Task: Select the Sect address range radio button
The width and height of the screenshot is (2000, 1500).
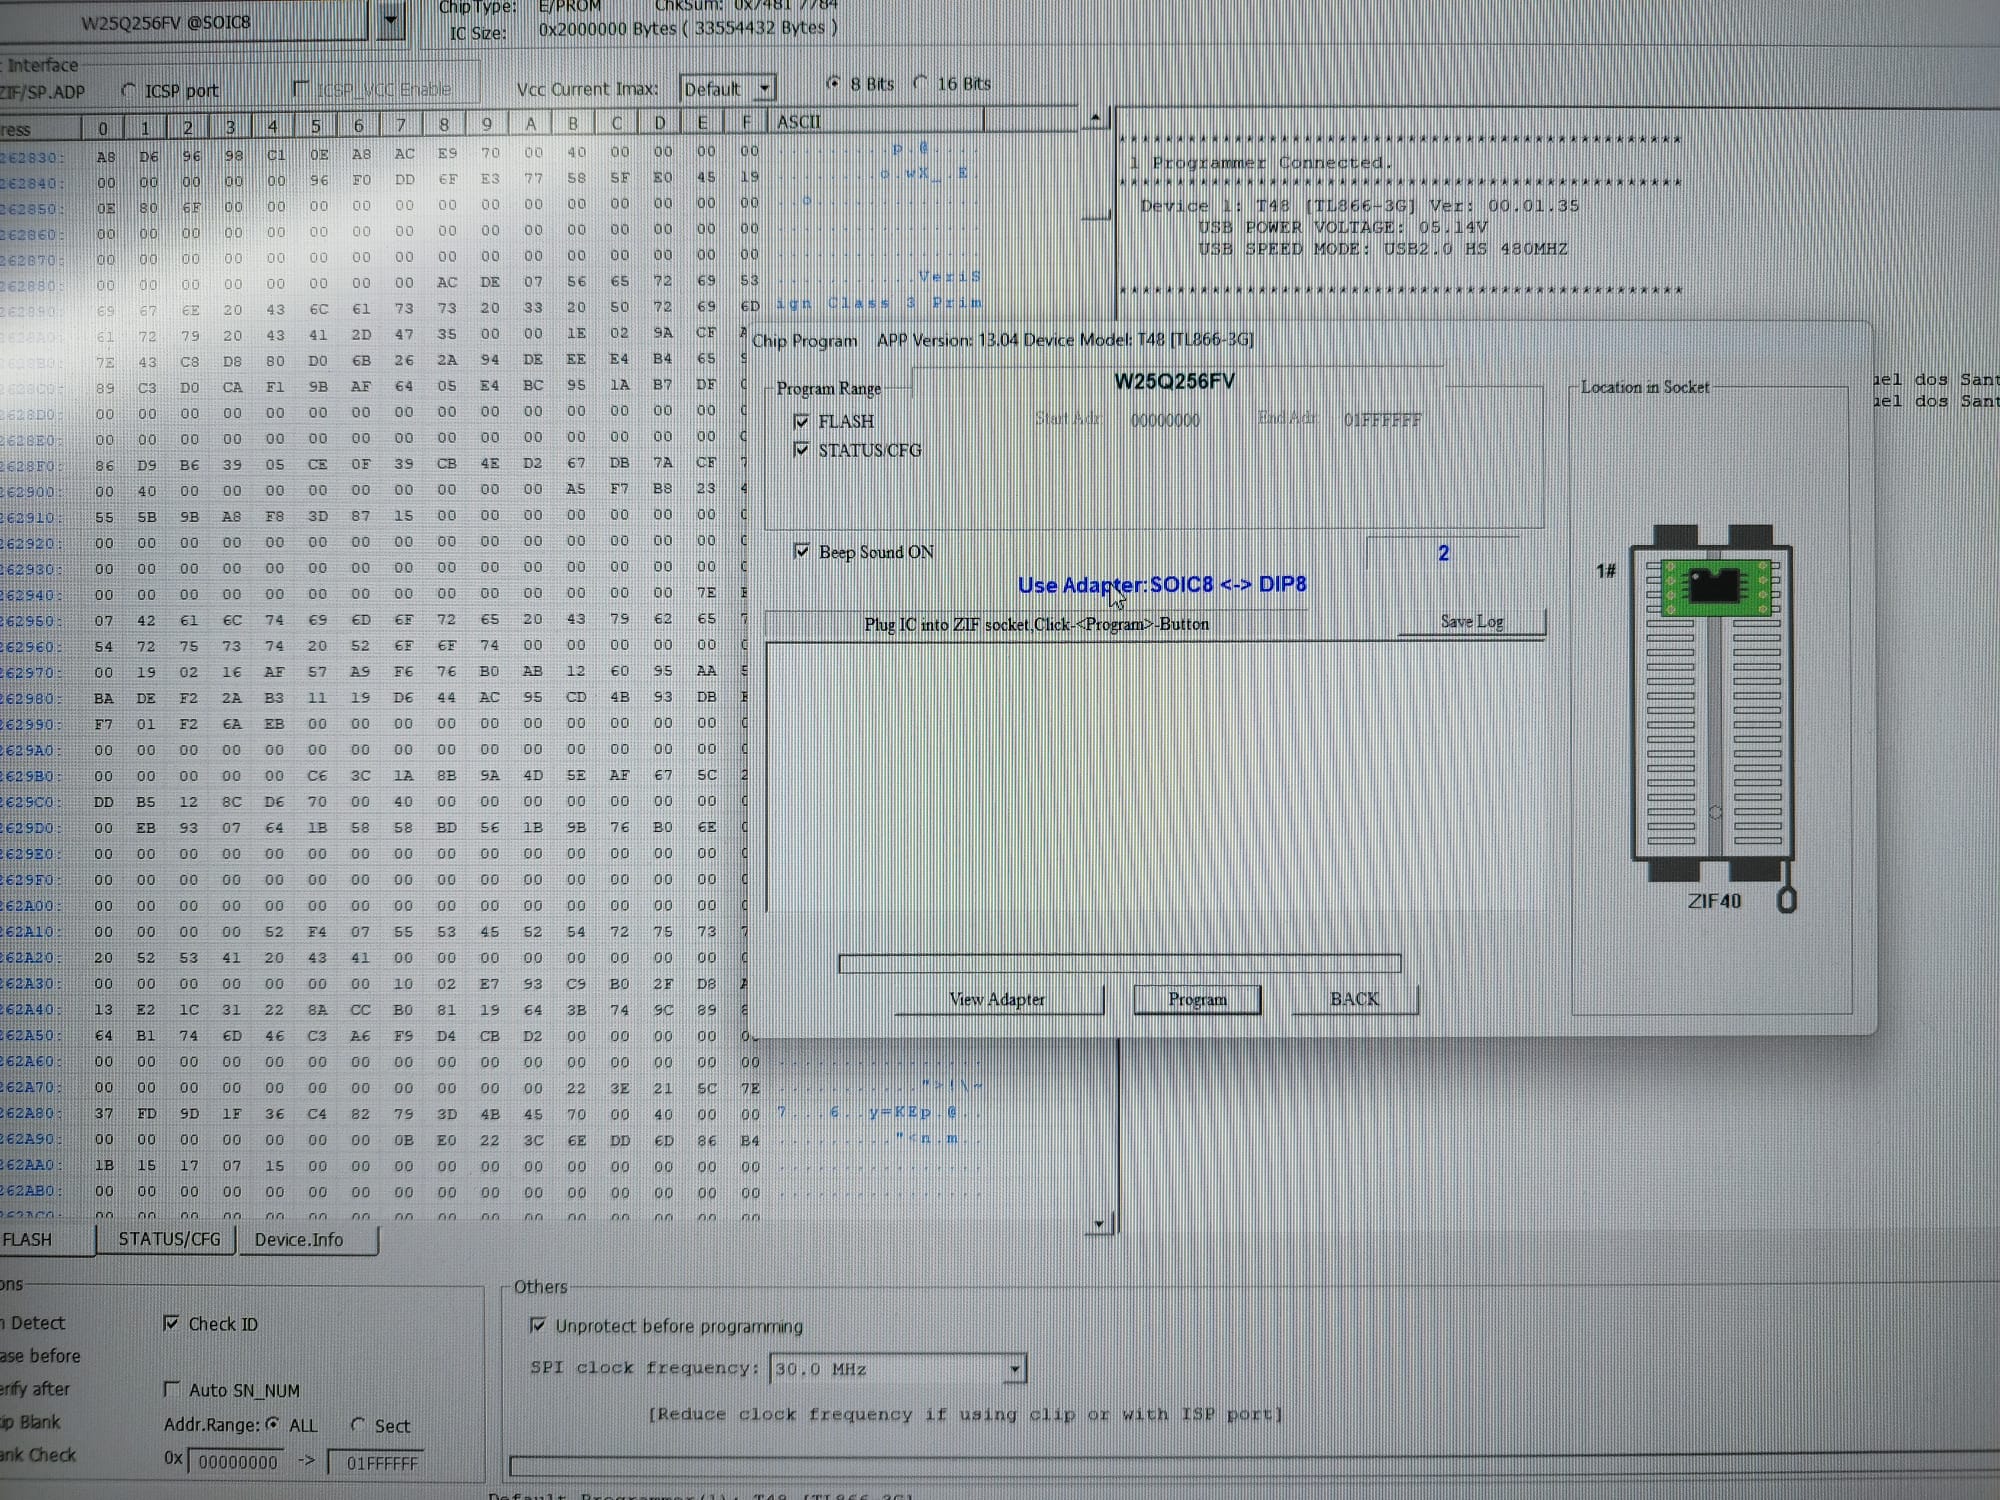Action: (x=358, y=1424)
